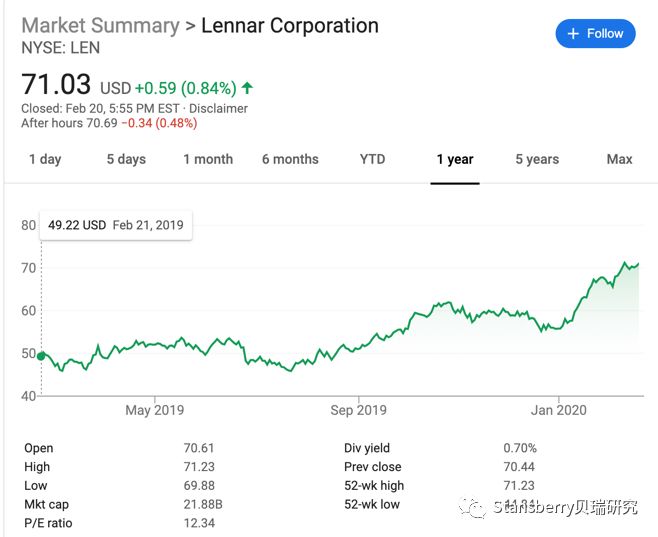Click the Lennar Corporation title

(290, 25)
